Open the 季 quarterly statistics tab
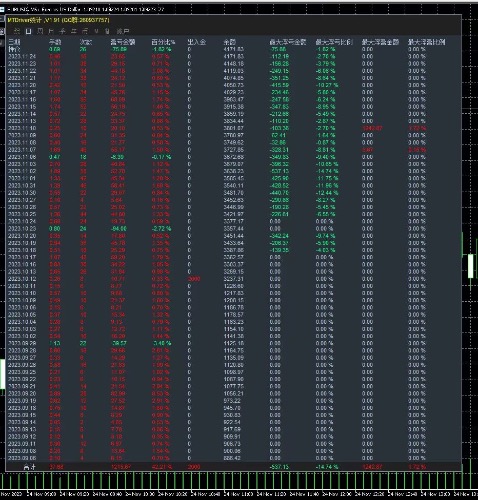 pos(62,31)
